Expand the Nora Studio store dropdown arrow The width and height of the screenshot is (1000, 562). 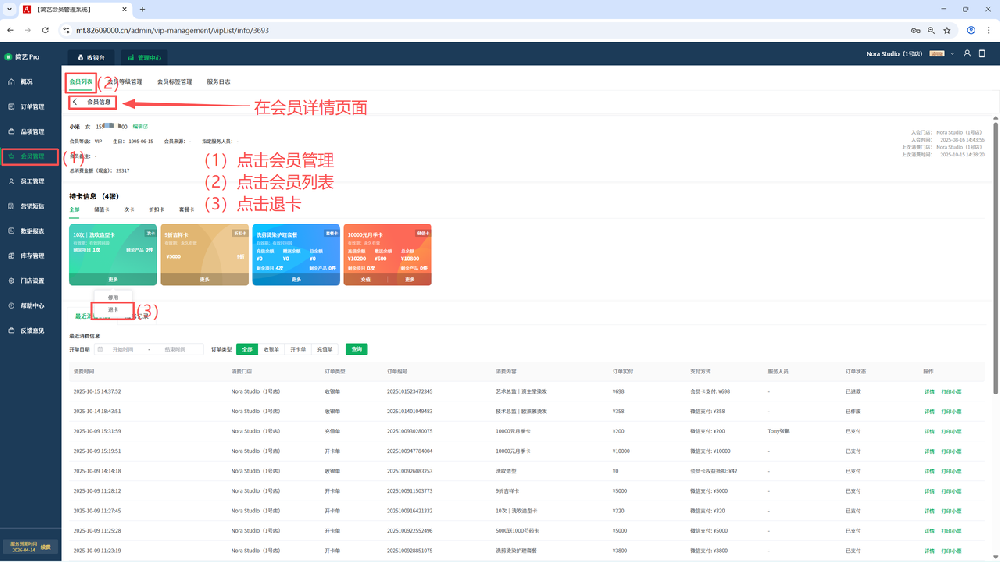point(952,54)
